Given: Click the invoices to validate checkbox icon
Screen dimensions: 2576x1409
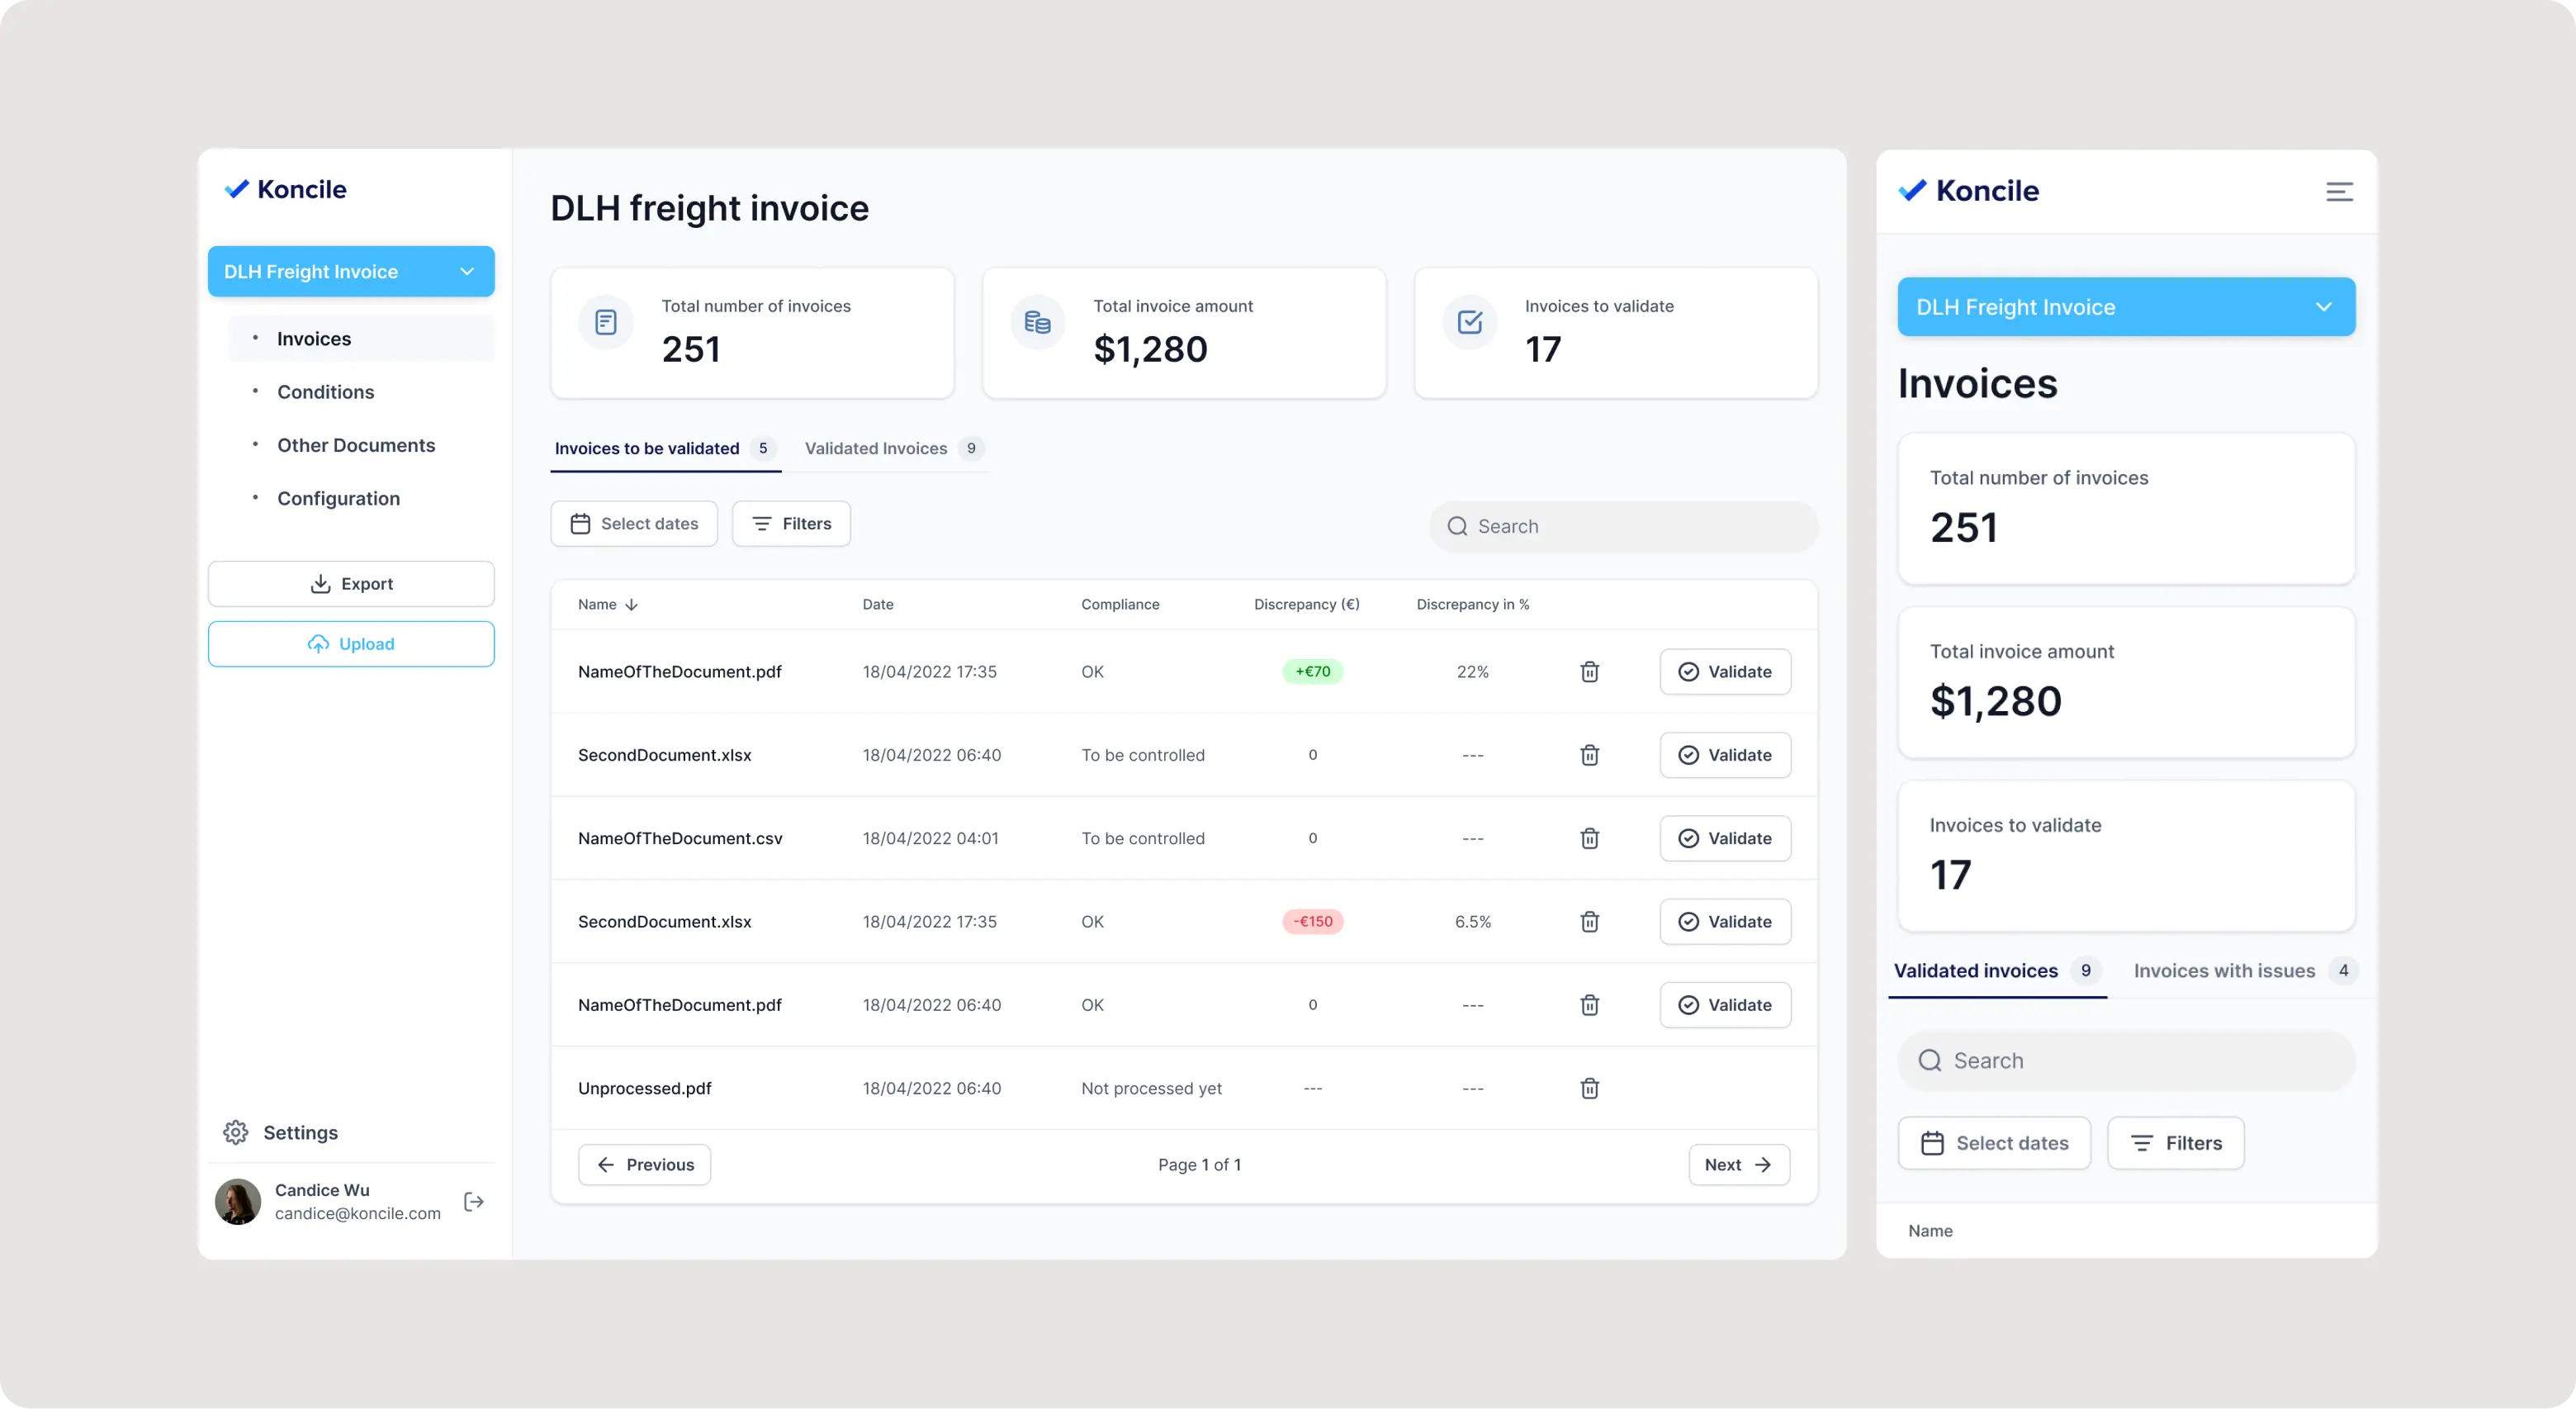Looking at the screenshot, I should [x=1470, y=322].
